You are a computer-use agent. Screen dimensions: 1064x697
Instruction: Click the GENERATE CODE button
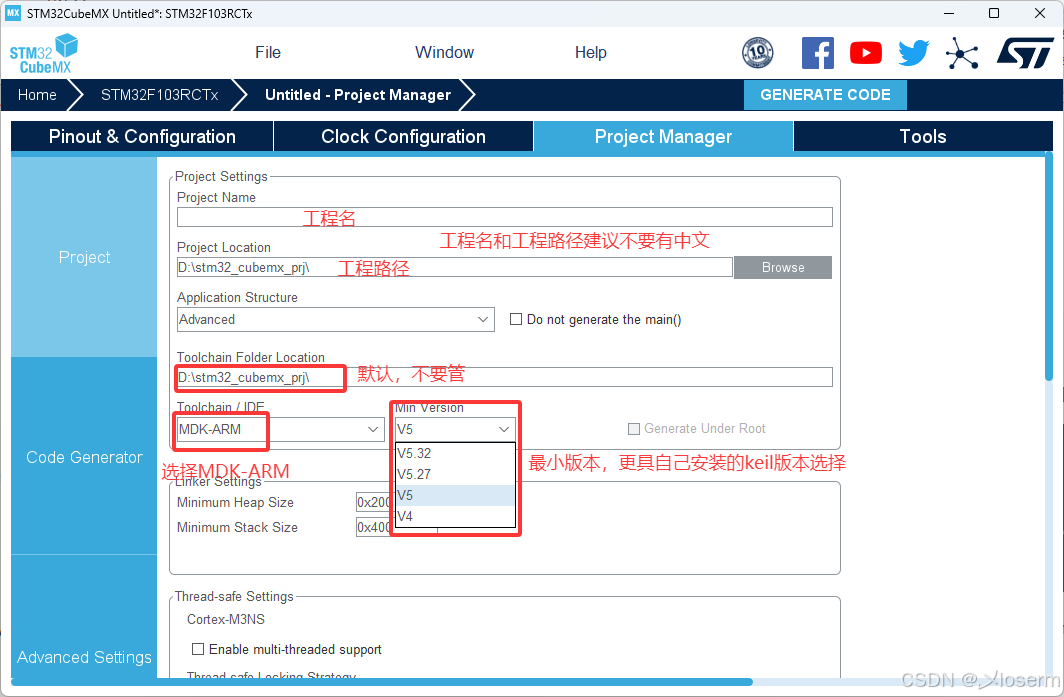[x=825, y=95]
